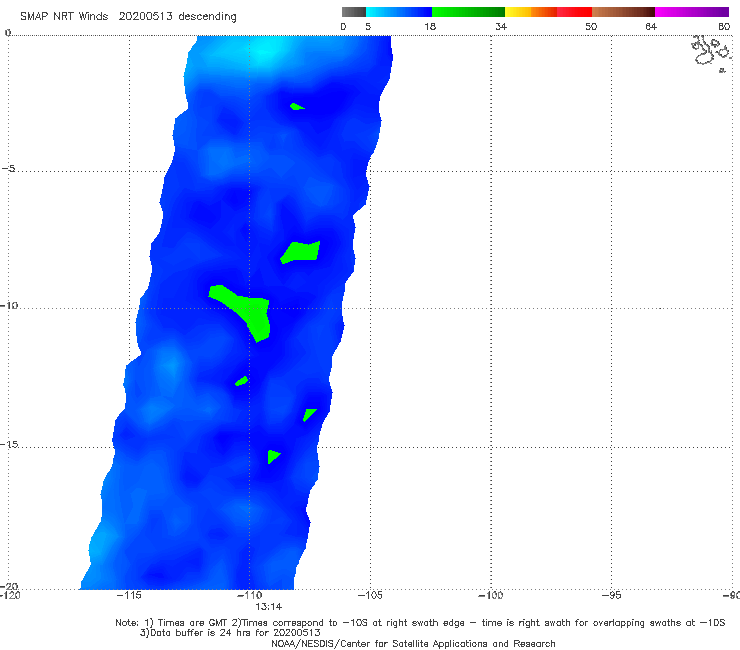Click the longitude label "-105"
Screen dimensions: 740x650
pyautogui.click(x=370, y=595)
